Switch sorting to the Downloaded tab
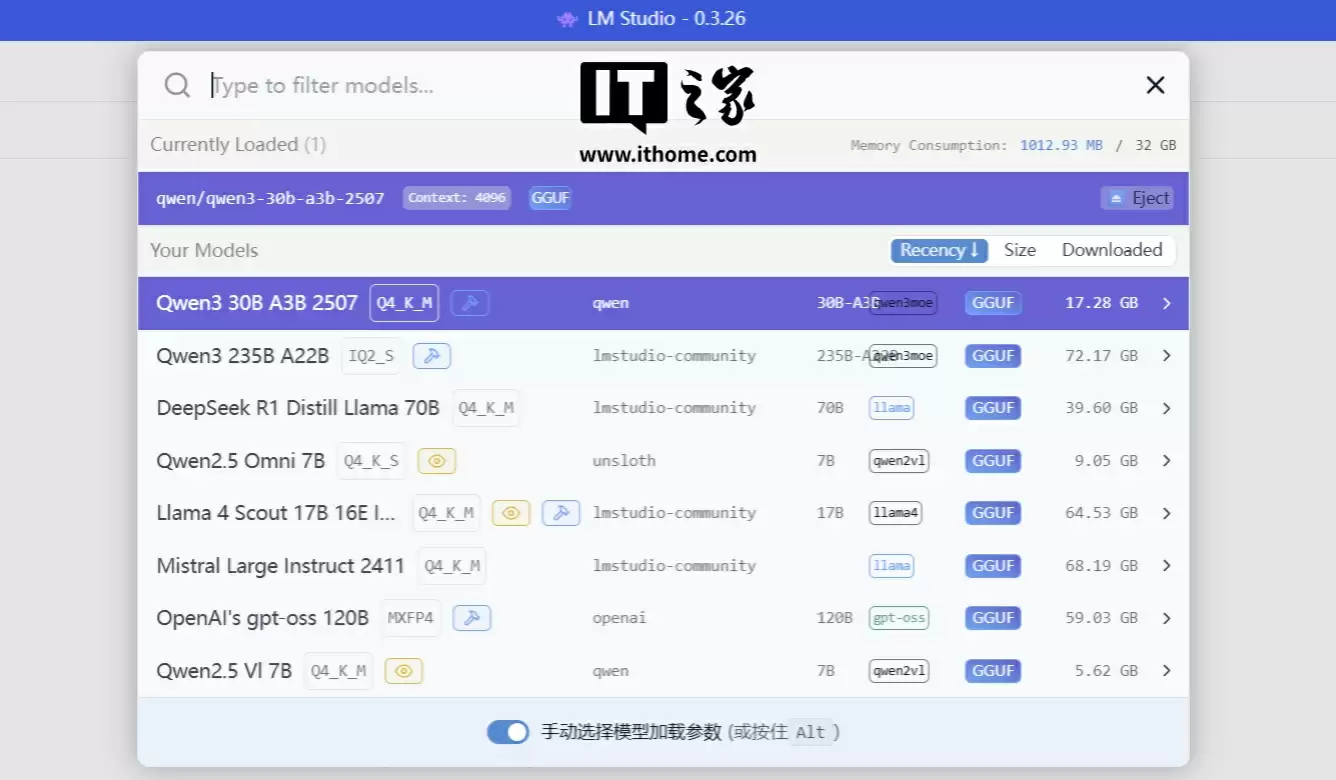The height and width of the screenshot is (780, 1336). [1112, 250]
